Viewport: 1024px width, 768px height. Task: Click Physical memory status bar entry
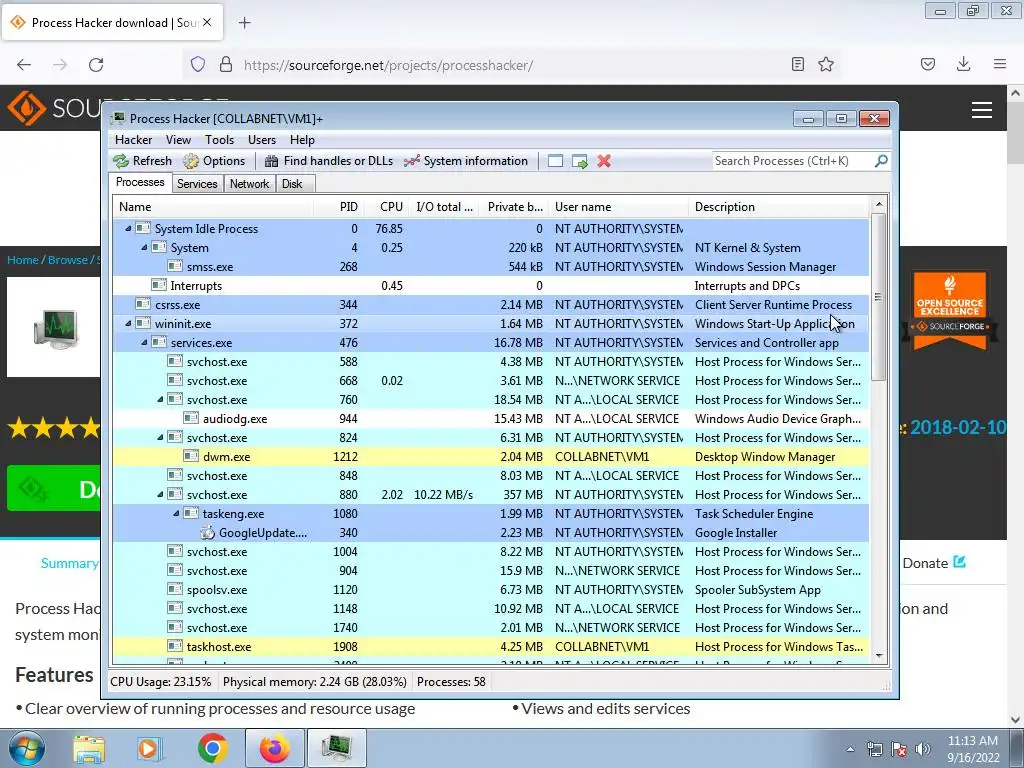(315, 682)
